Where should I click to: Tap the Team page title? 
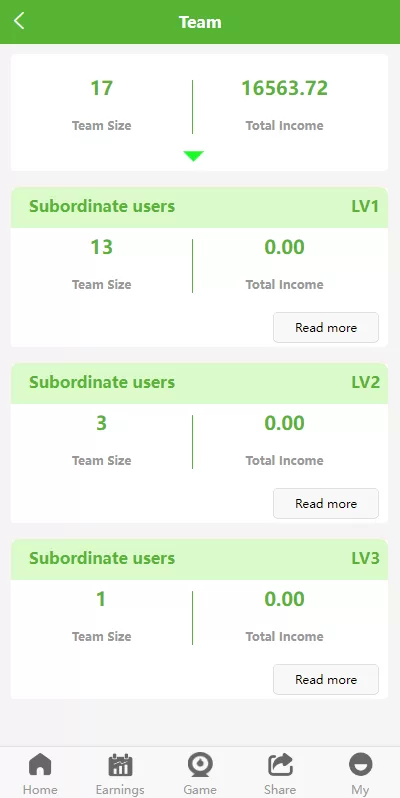[200, 22]
